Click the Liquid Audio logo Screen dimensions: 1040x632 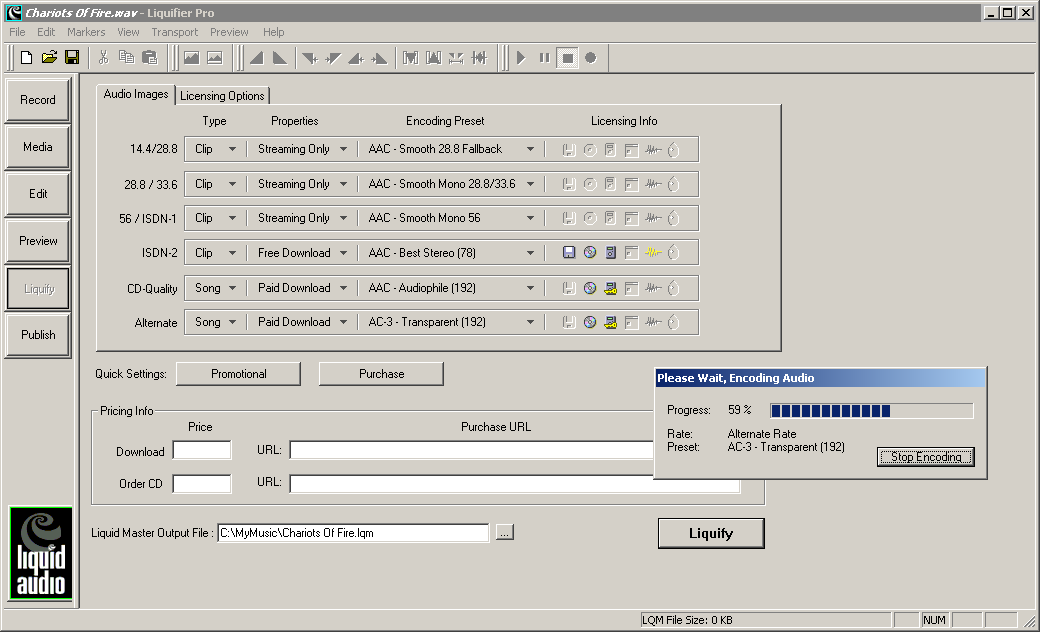click(40, 554)
